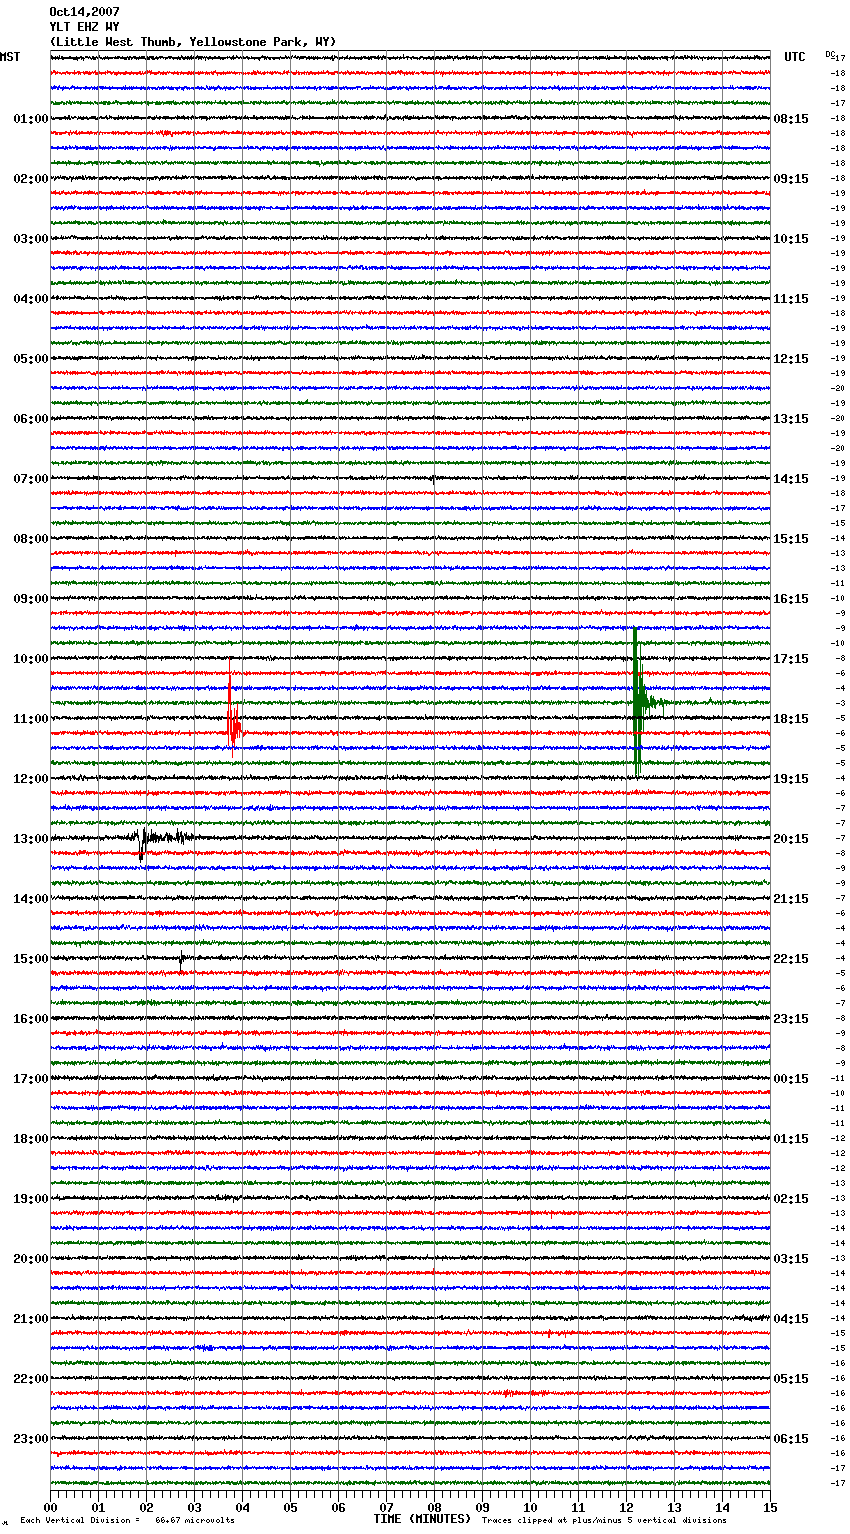Image resolution: width=850 pixels, height=1534 pixels.
Task: Click the 20:00 MST time label
Action: pos(31,1259)
